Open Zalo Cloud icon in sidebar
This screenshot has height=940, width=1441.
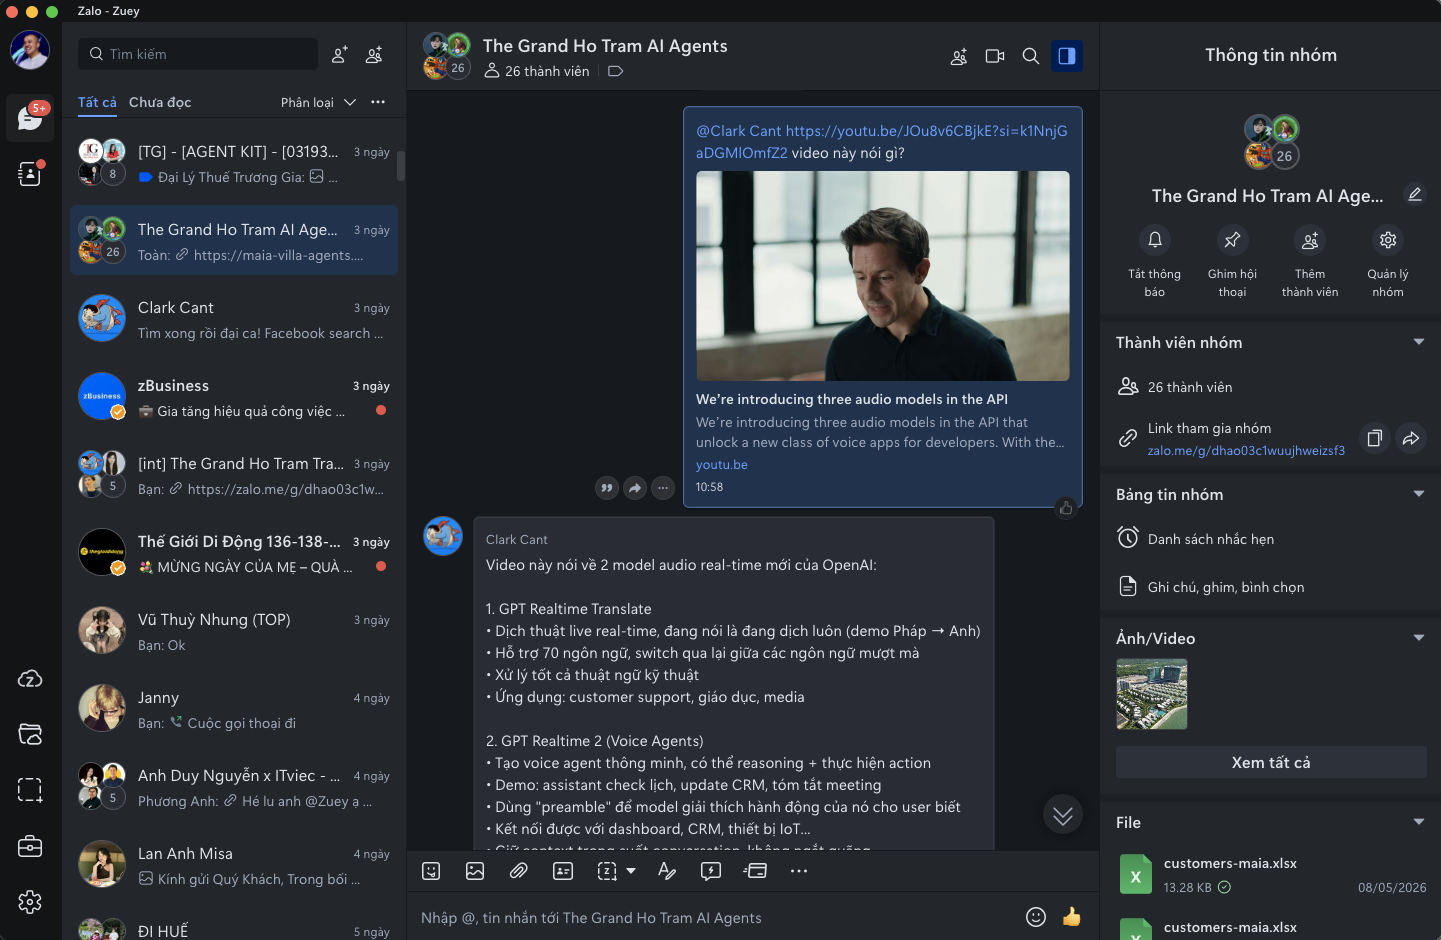pos(30,679)
